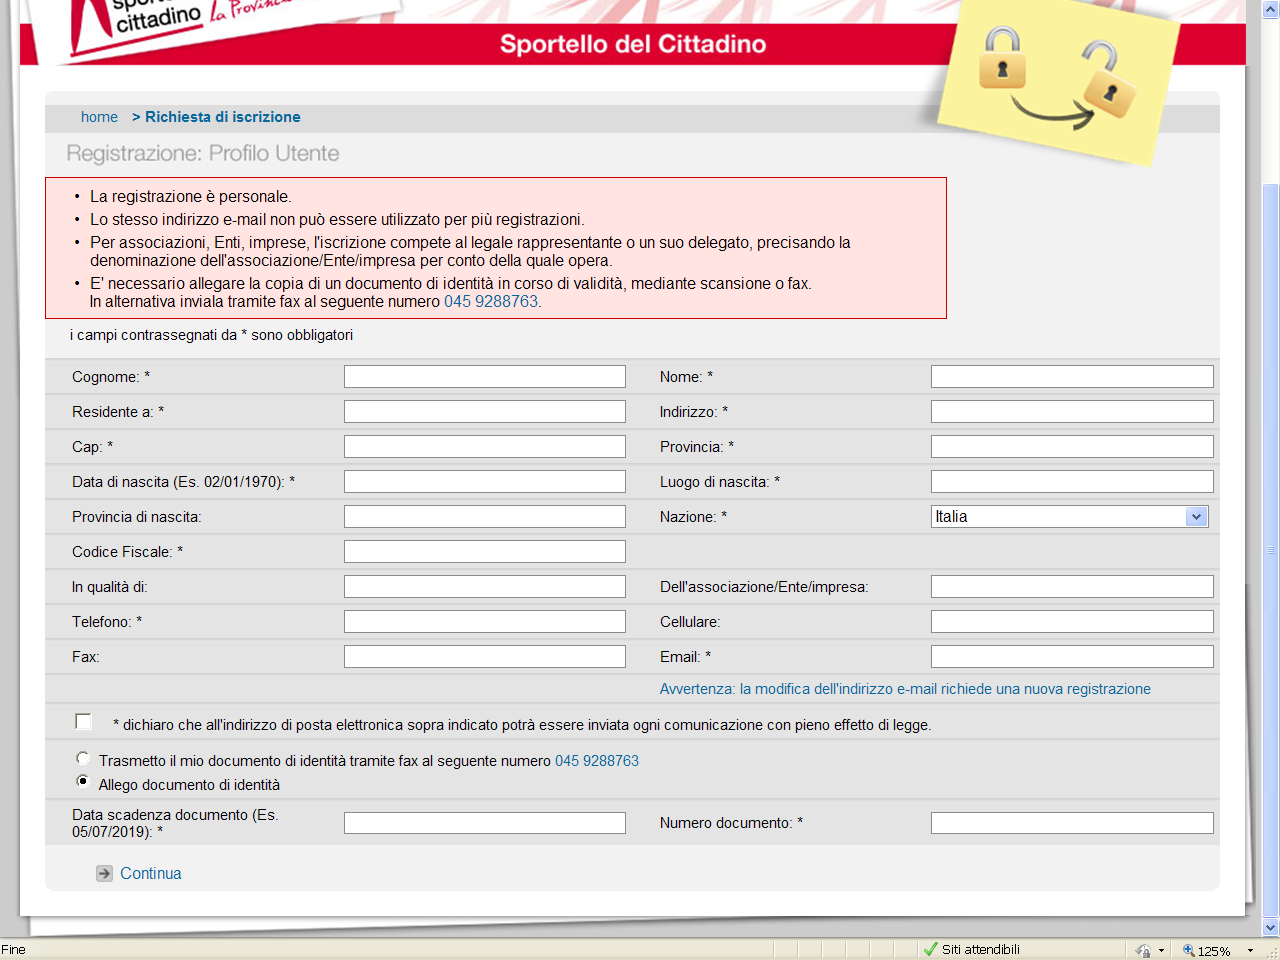
Task: Open the zoom level dropdown arrow
Action: point(1250,951)
